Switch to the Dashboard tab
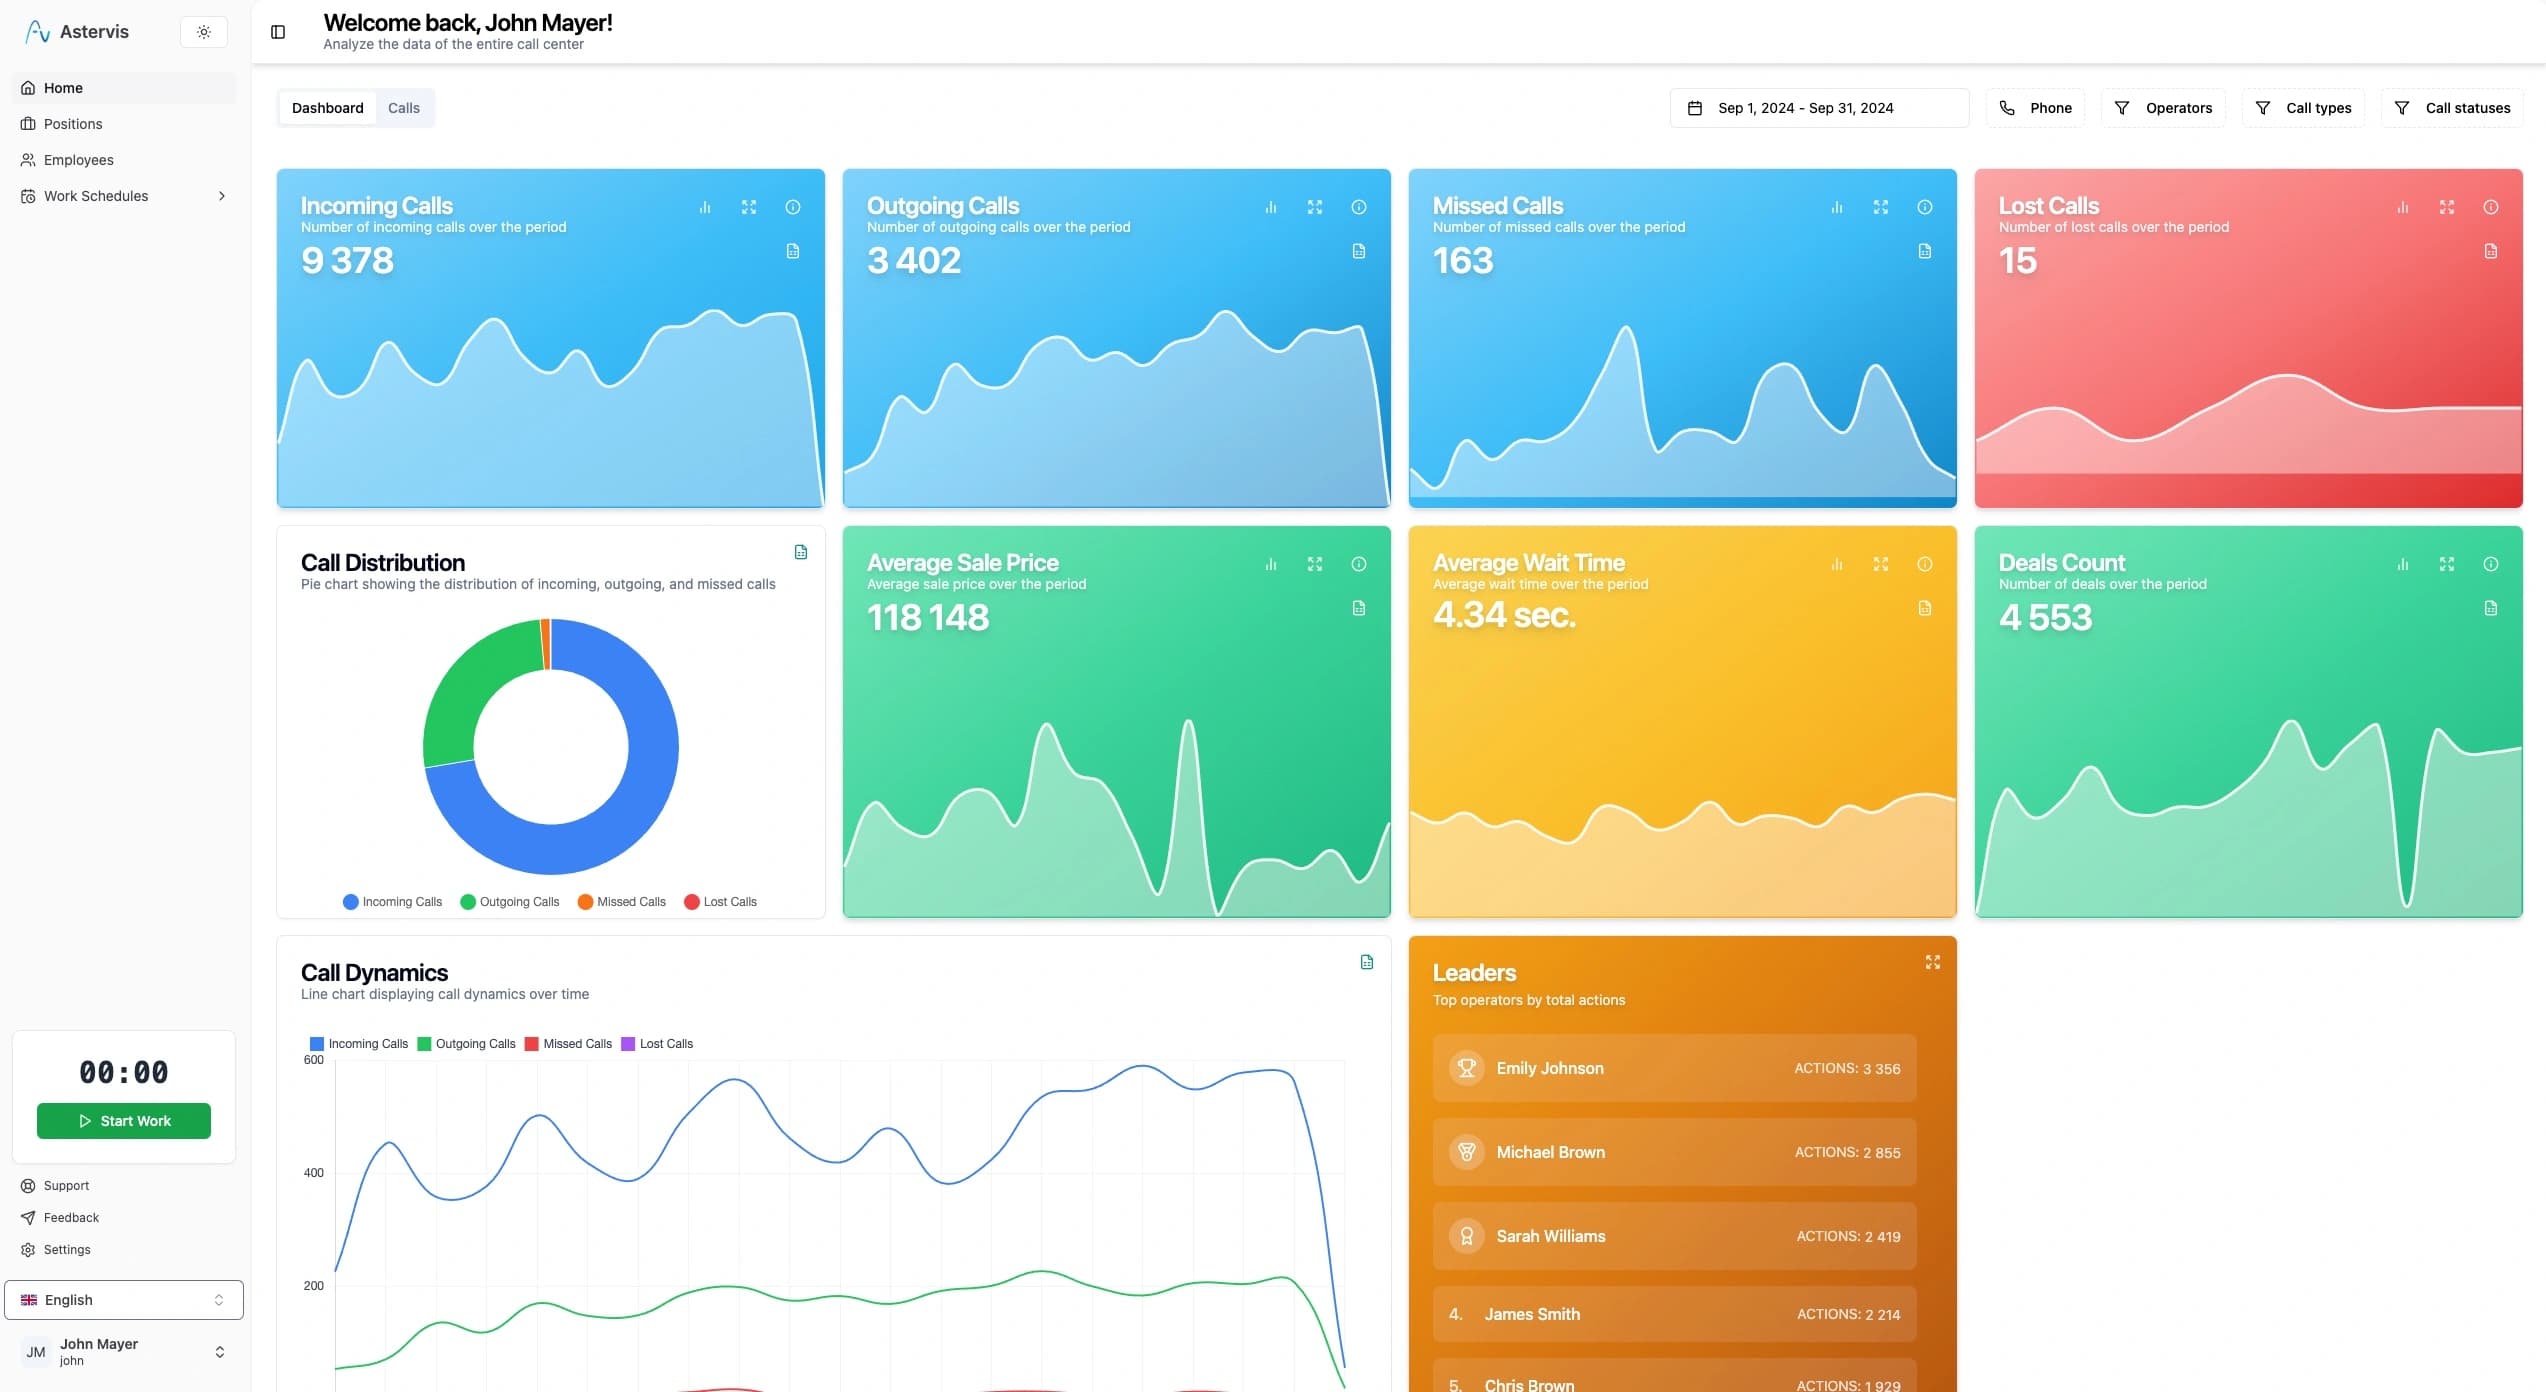This screenshot has height=1392, width=2546. point(327,108)
